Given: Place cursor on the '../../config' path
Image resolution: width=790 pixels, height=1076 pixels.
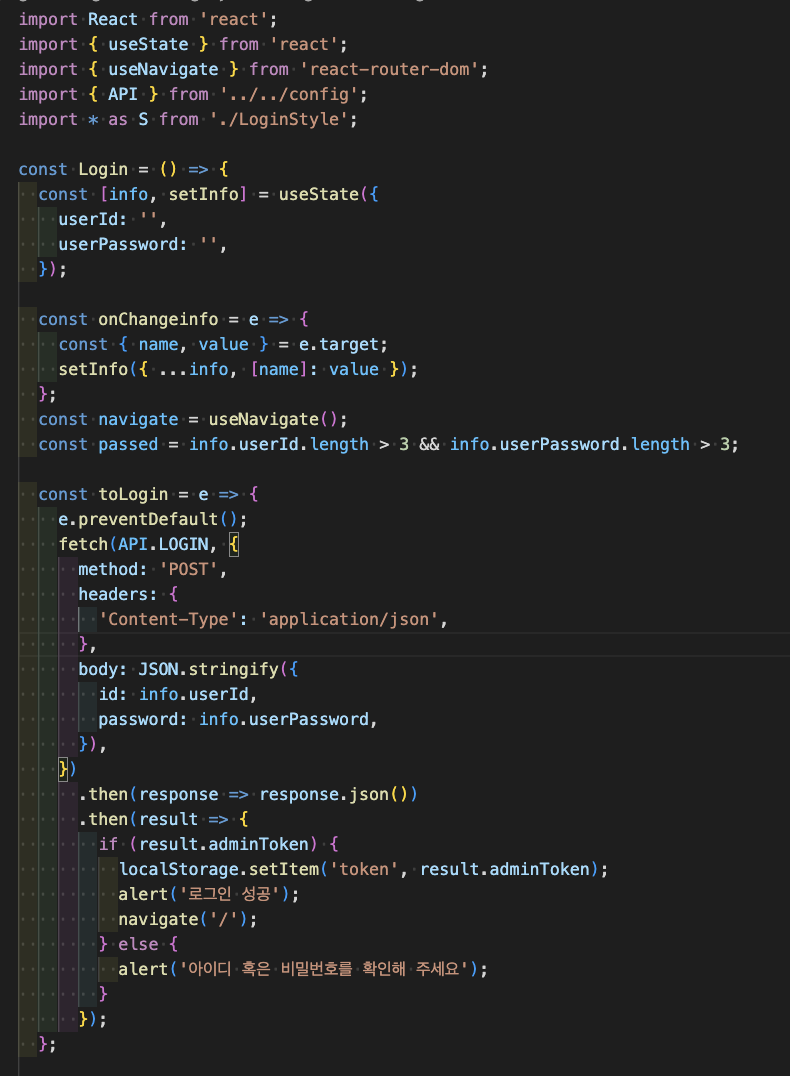Looking at the screenshot, I should (x=292, y=94).
